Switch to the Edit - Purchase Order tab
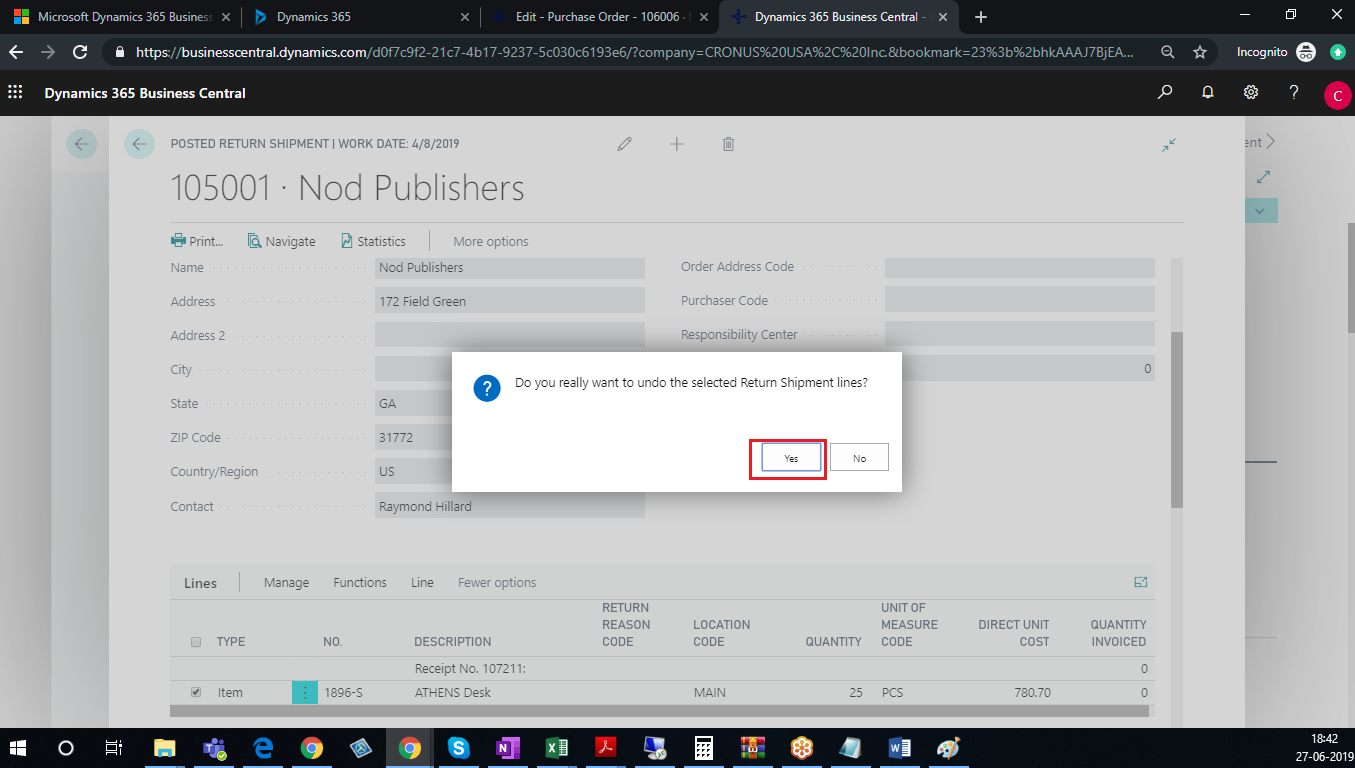The height and width of the screenshot is (768, 1355). (601, 17)
